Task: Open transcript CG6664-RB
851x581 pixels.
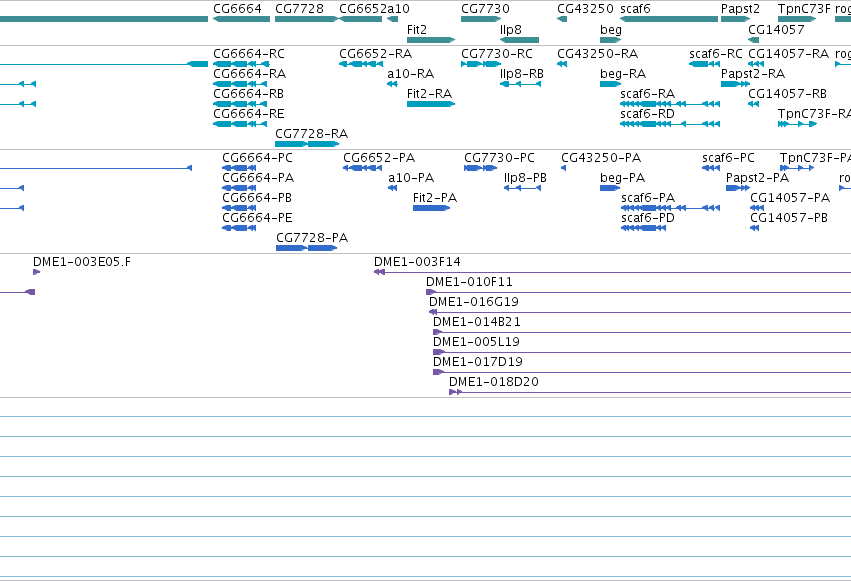Action: click(249, 93)
